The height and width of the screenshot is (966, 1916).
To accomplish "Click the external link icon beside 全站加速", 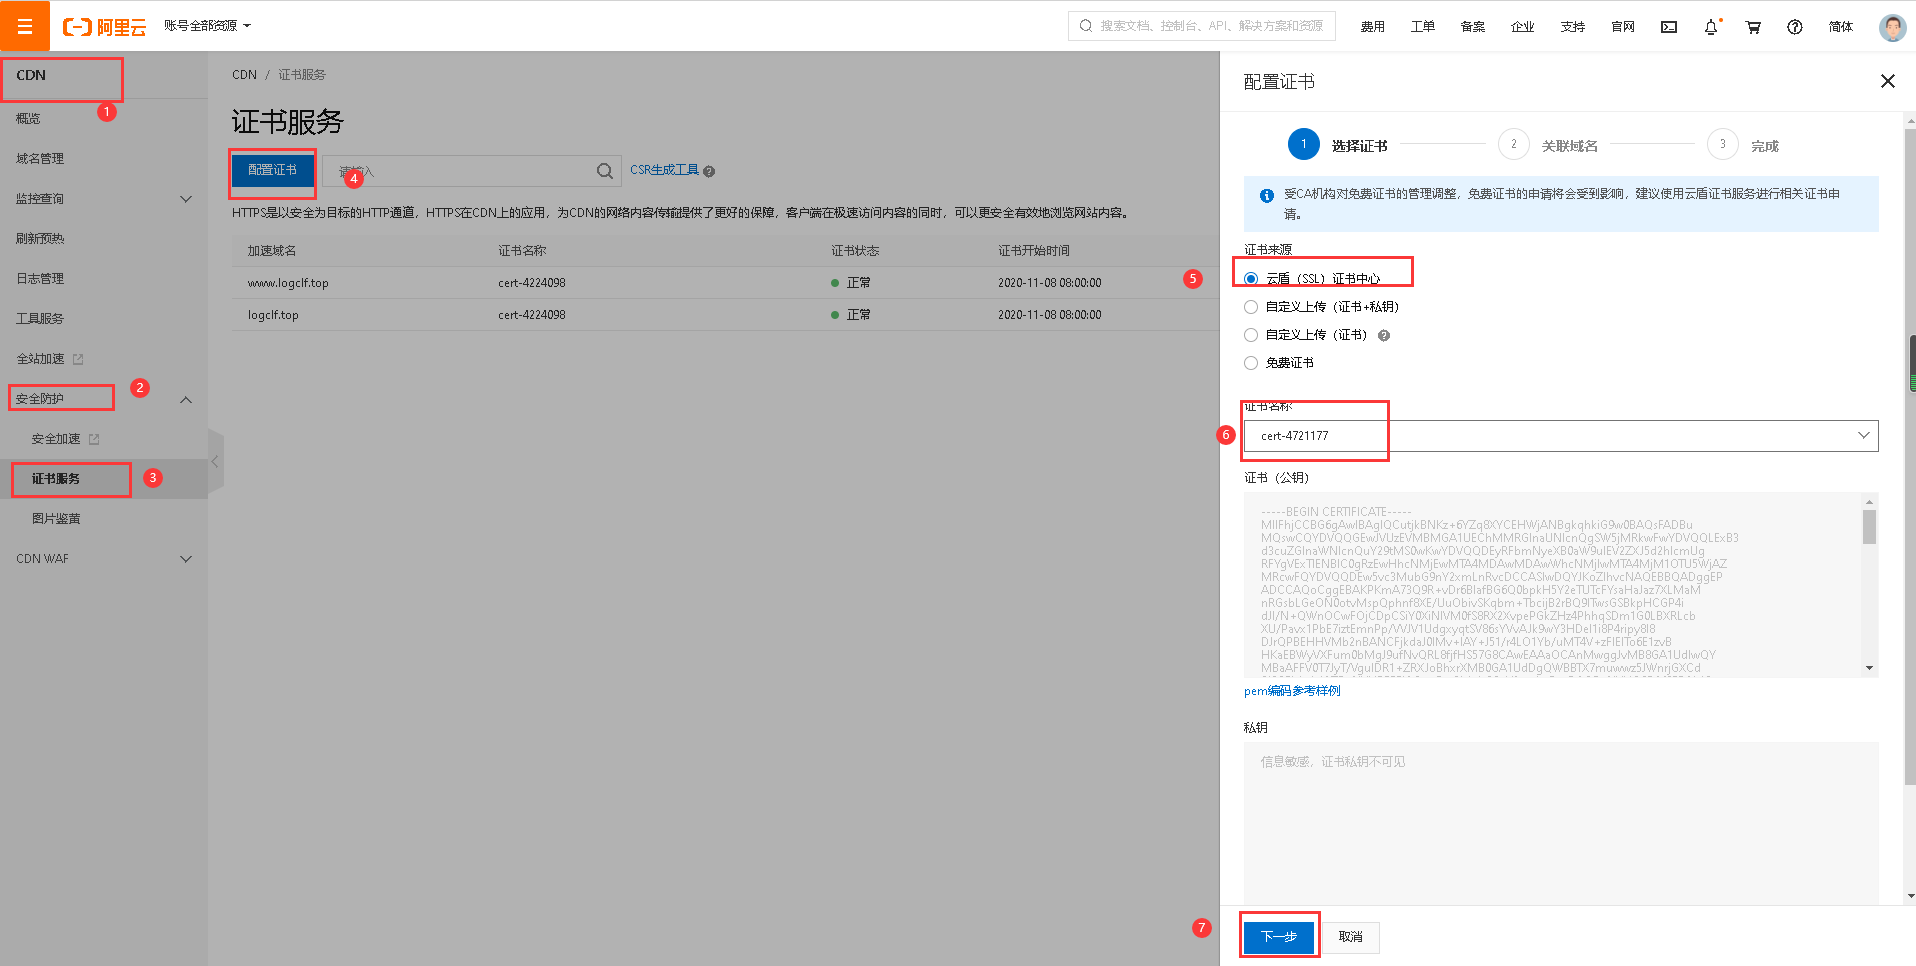I will coord(78,358).
